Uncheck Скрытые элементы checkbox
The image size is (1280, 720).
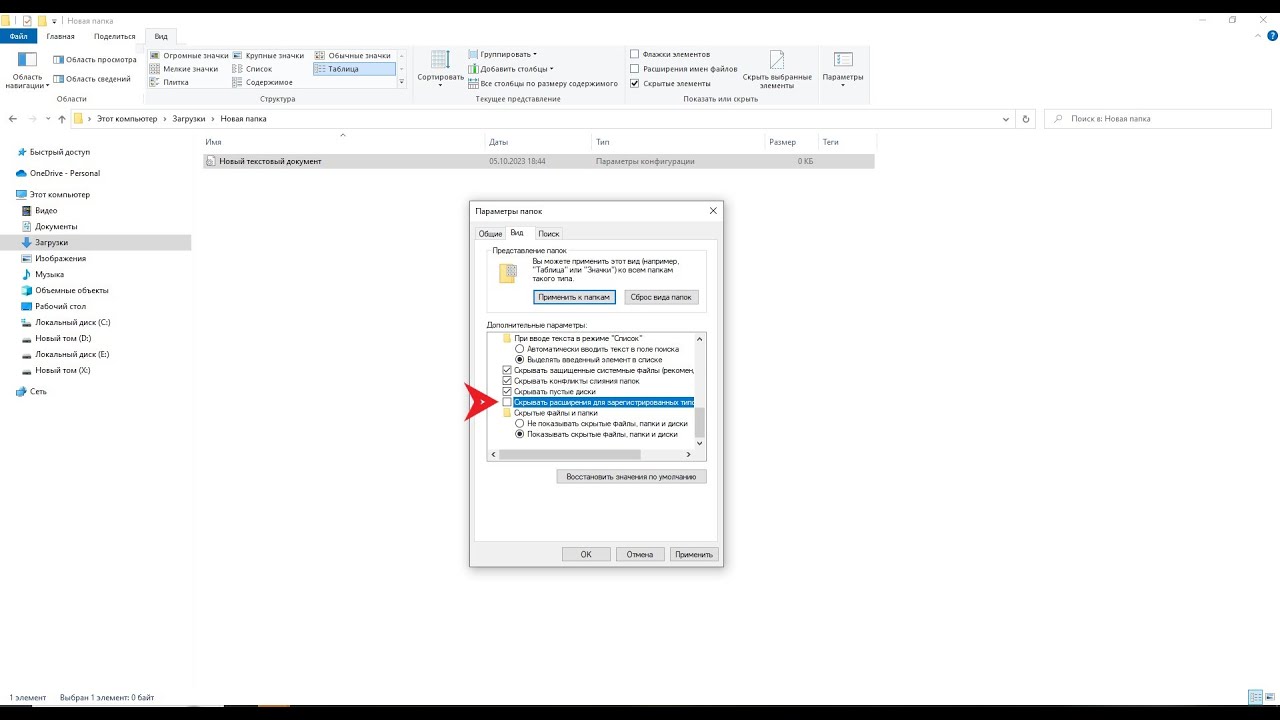point(635,84)
